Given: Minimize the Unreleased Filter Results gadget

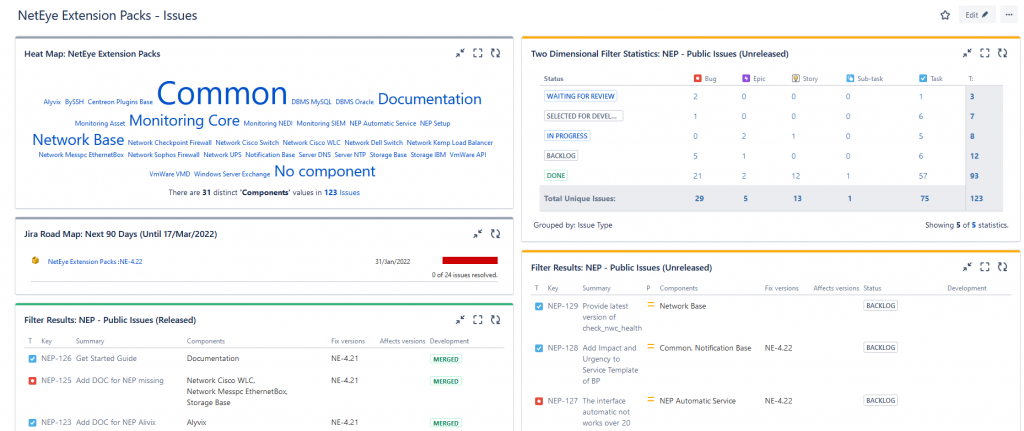Looking at the screenshot, I should (x=967, y=267).
